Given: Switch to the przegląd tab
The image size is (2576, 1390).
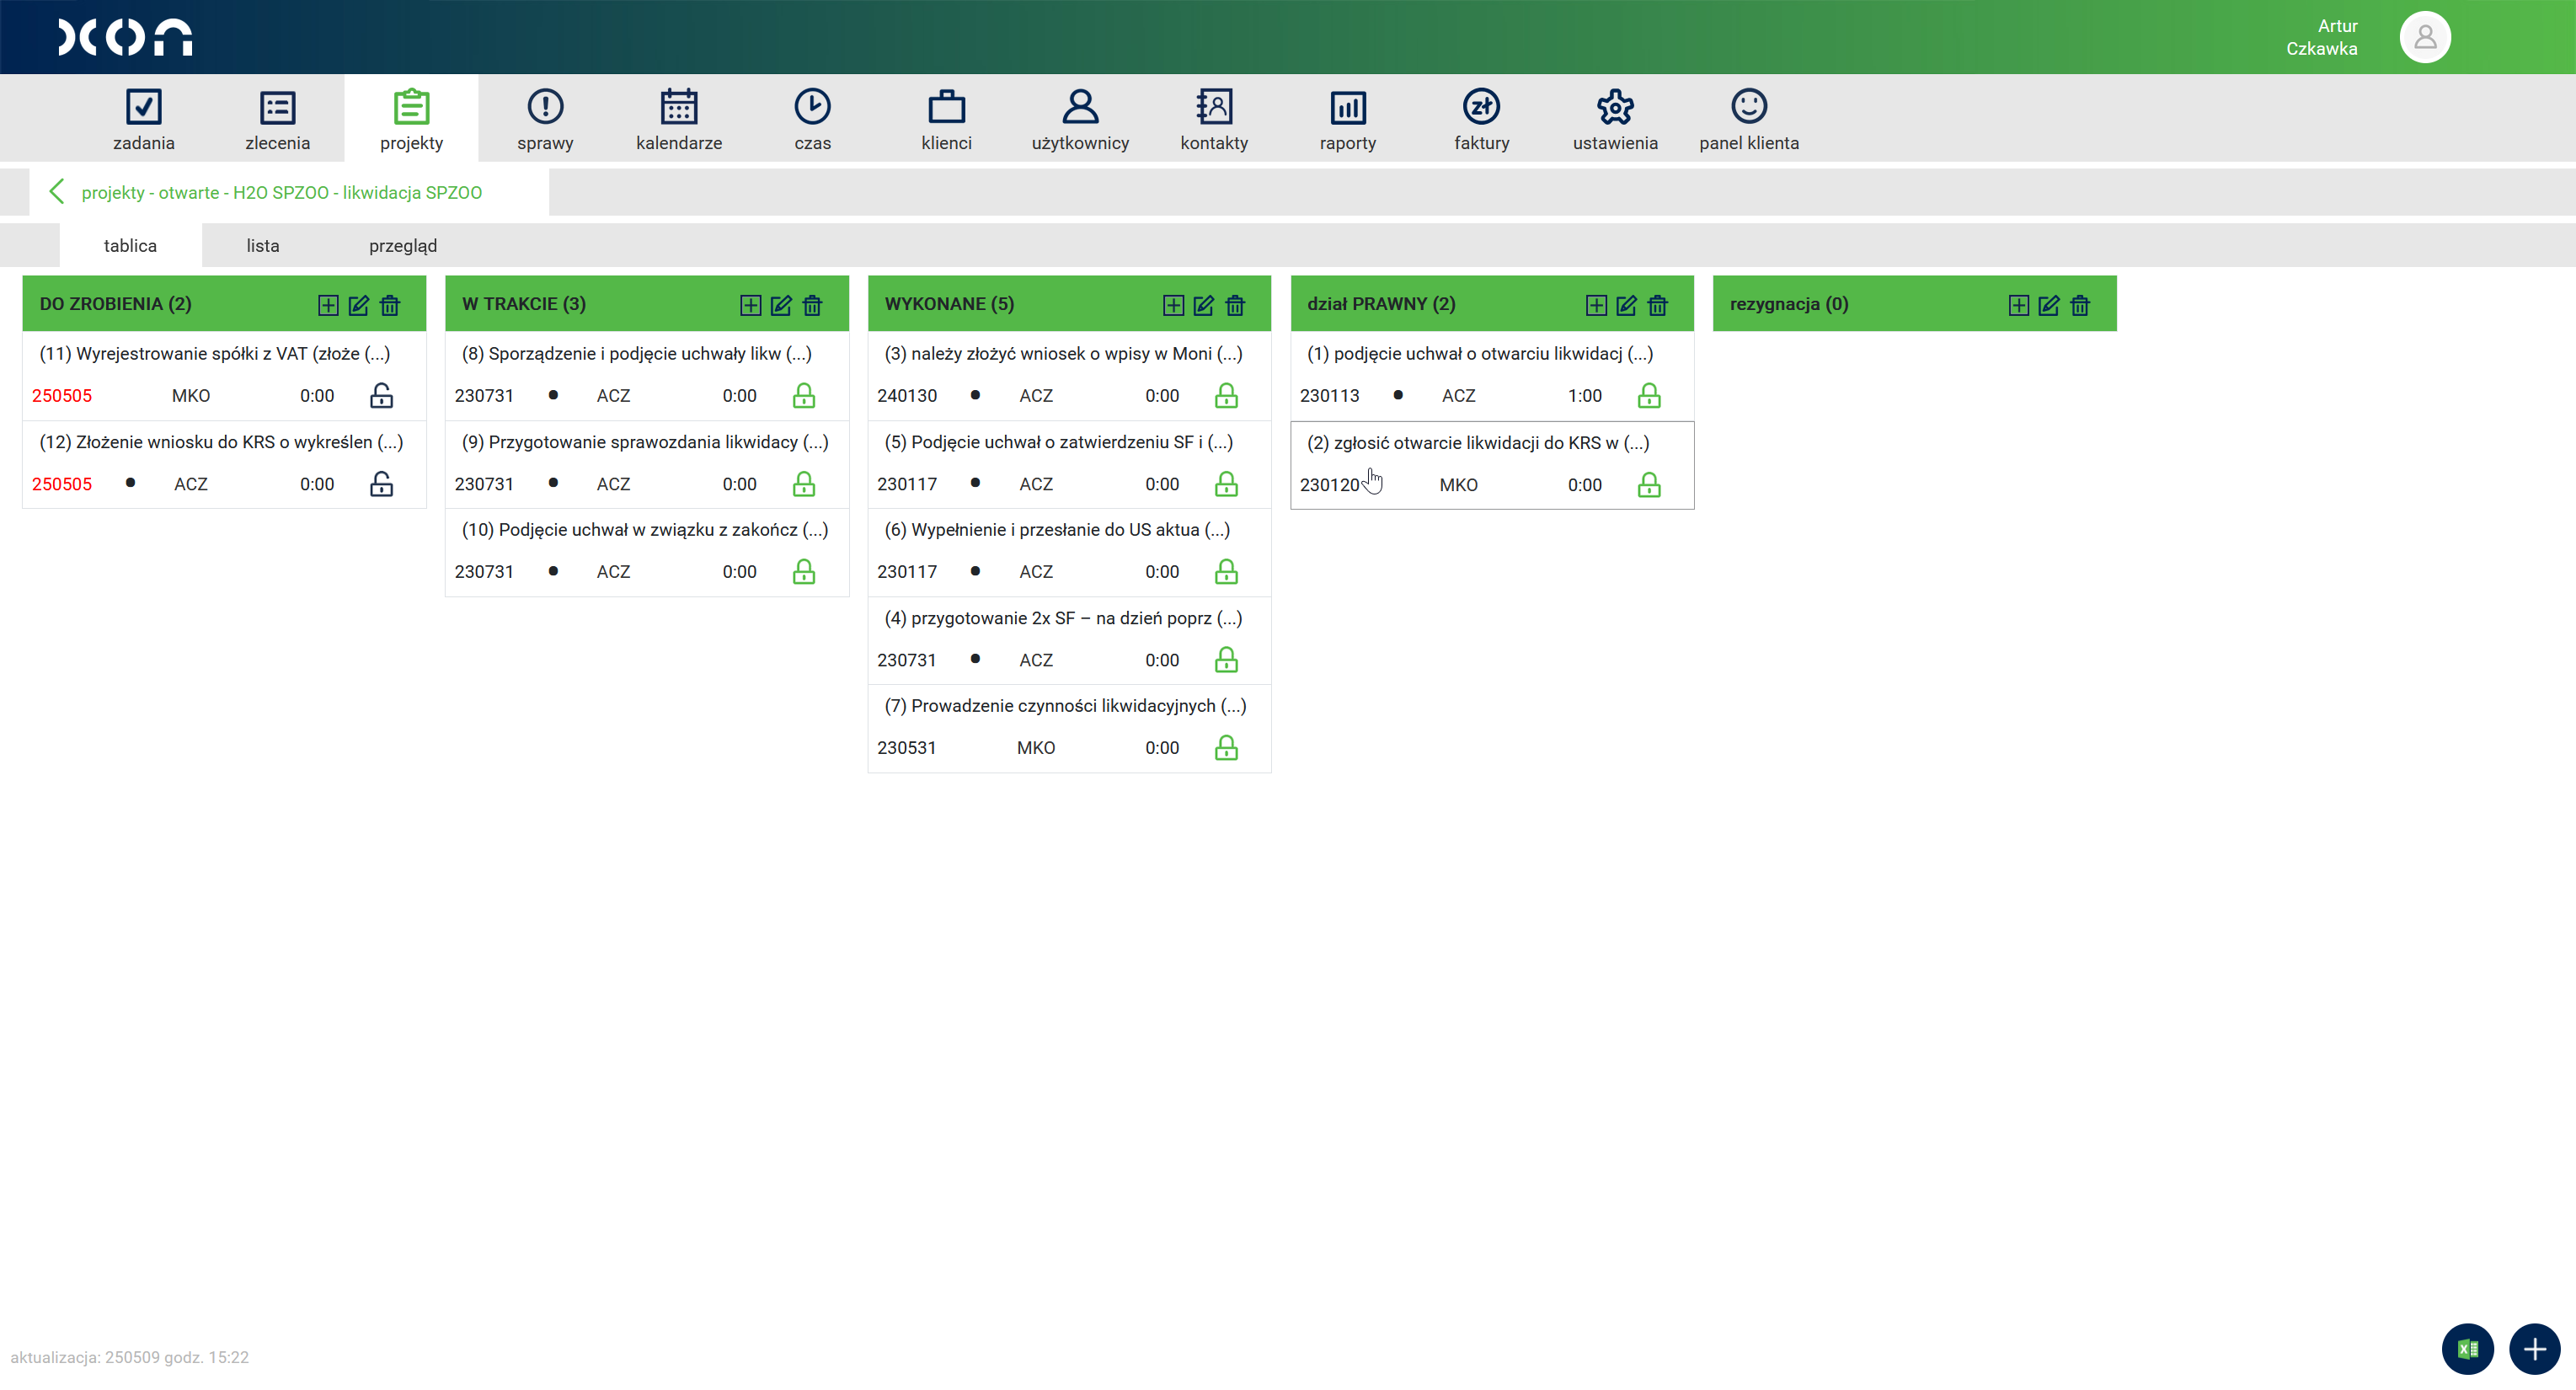Looking at the screenshot, I should click(403, 245).
